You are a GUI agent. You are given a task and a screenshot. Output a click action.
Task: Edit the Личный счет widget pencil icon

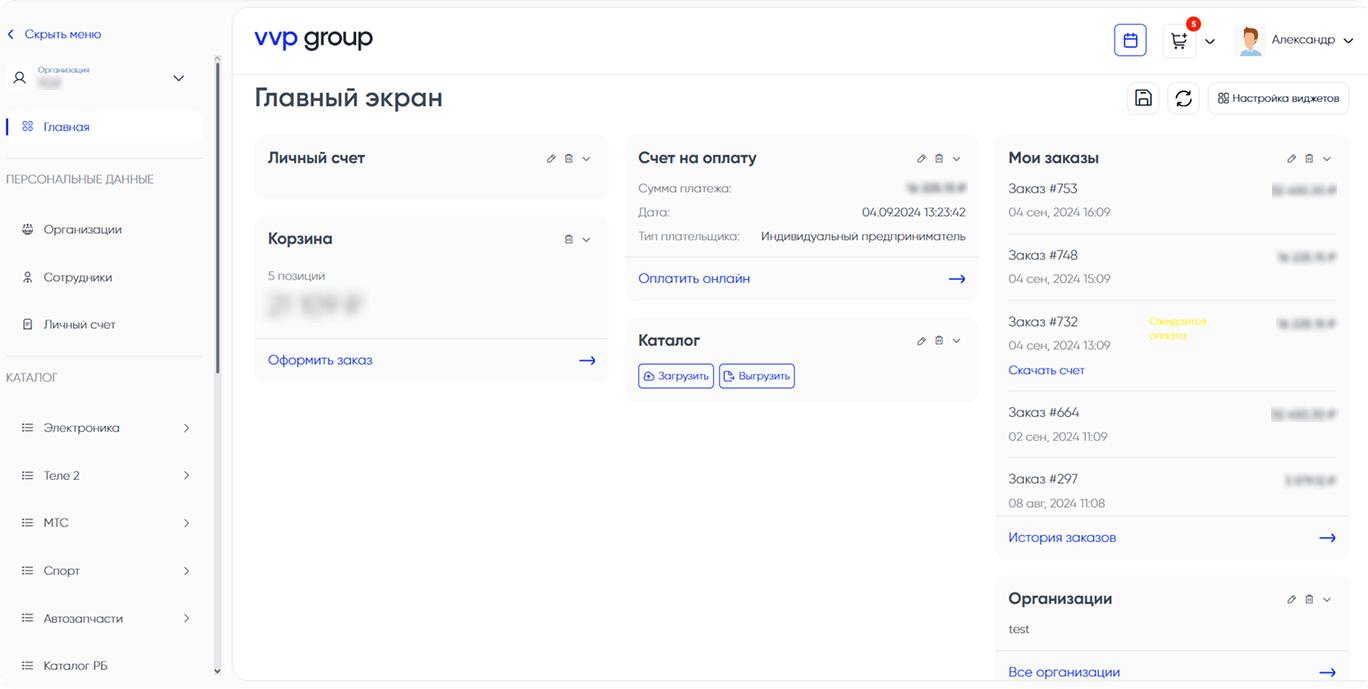point(551,159)
